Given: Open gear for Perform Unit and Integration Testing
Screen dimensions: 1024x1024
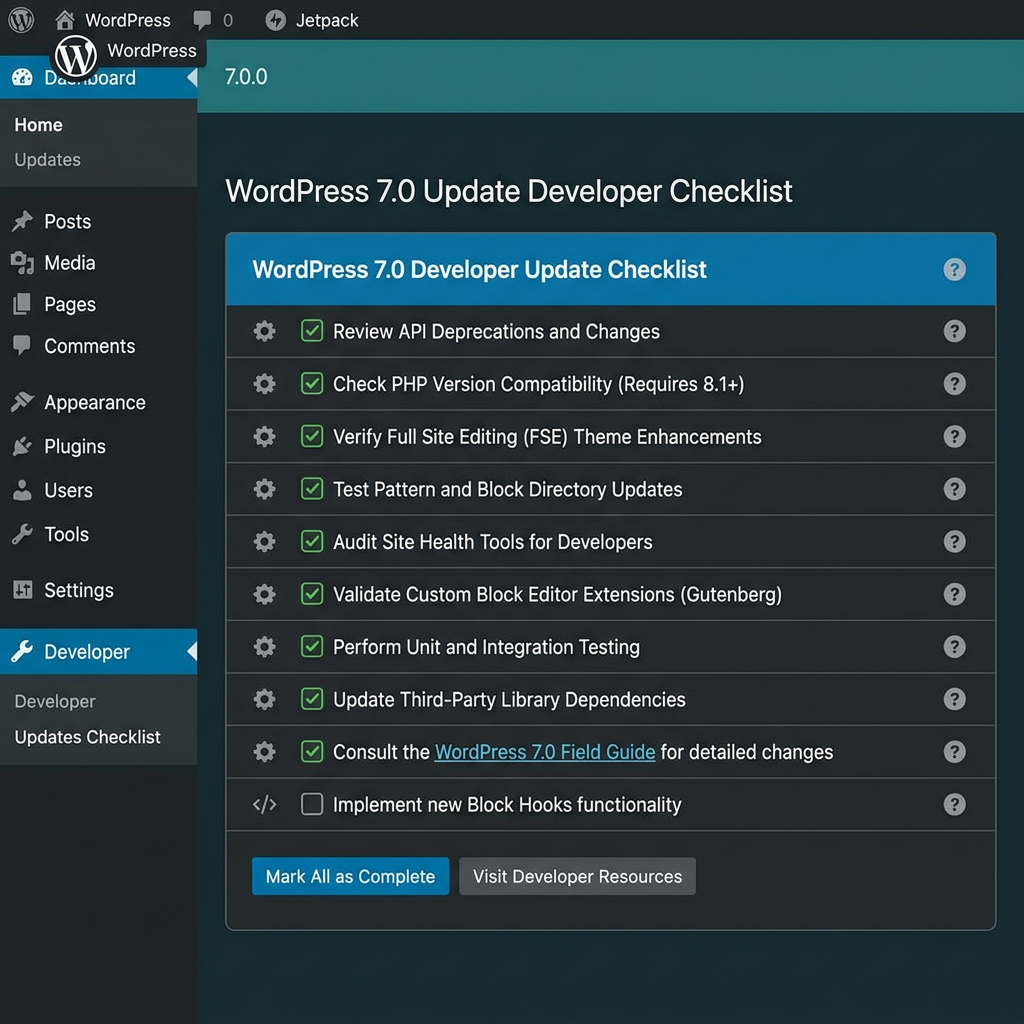Looking at the screenshot, I should point(264,647).
